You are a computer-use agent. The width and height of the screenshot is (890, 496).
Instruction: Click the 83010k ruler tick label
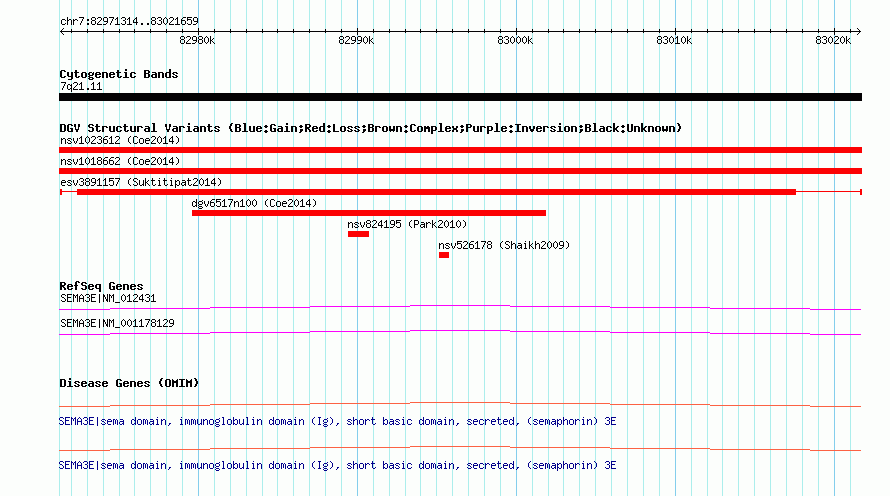(x=674, y=40)
